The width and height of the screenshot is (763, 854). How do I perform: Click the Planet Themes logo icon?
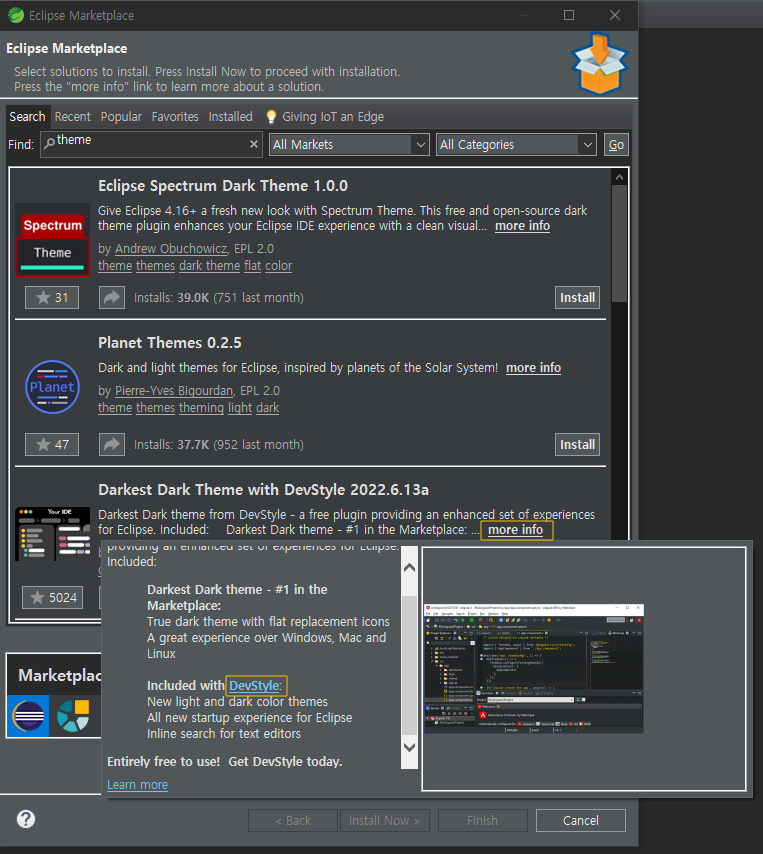pyautogui.click(x=52, y=387)
